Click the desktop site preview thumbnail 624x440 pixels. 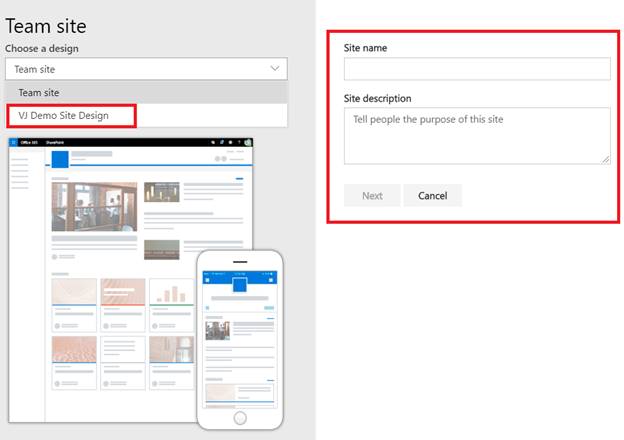coord(131,280)
